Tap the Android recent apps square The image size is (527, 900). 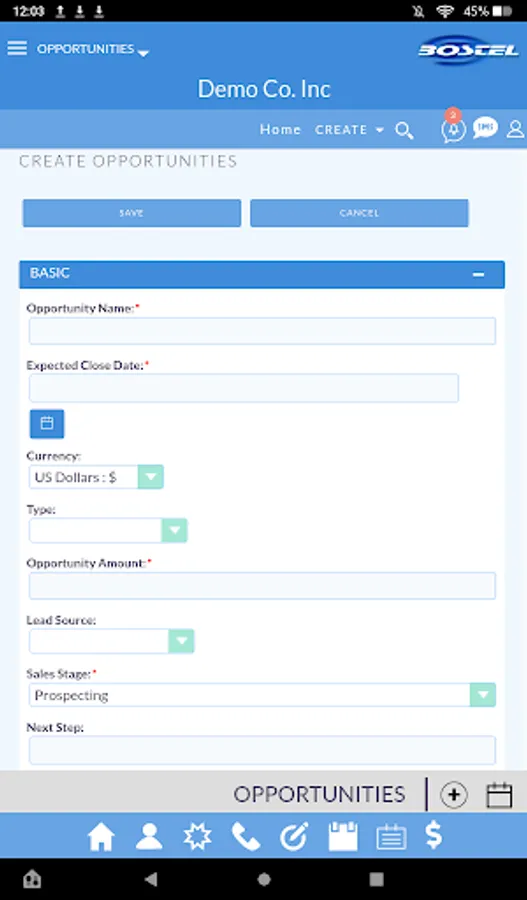click(377, 879)
